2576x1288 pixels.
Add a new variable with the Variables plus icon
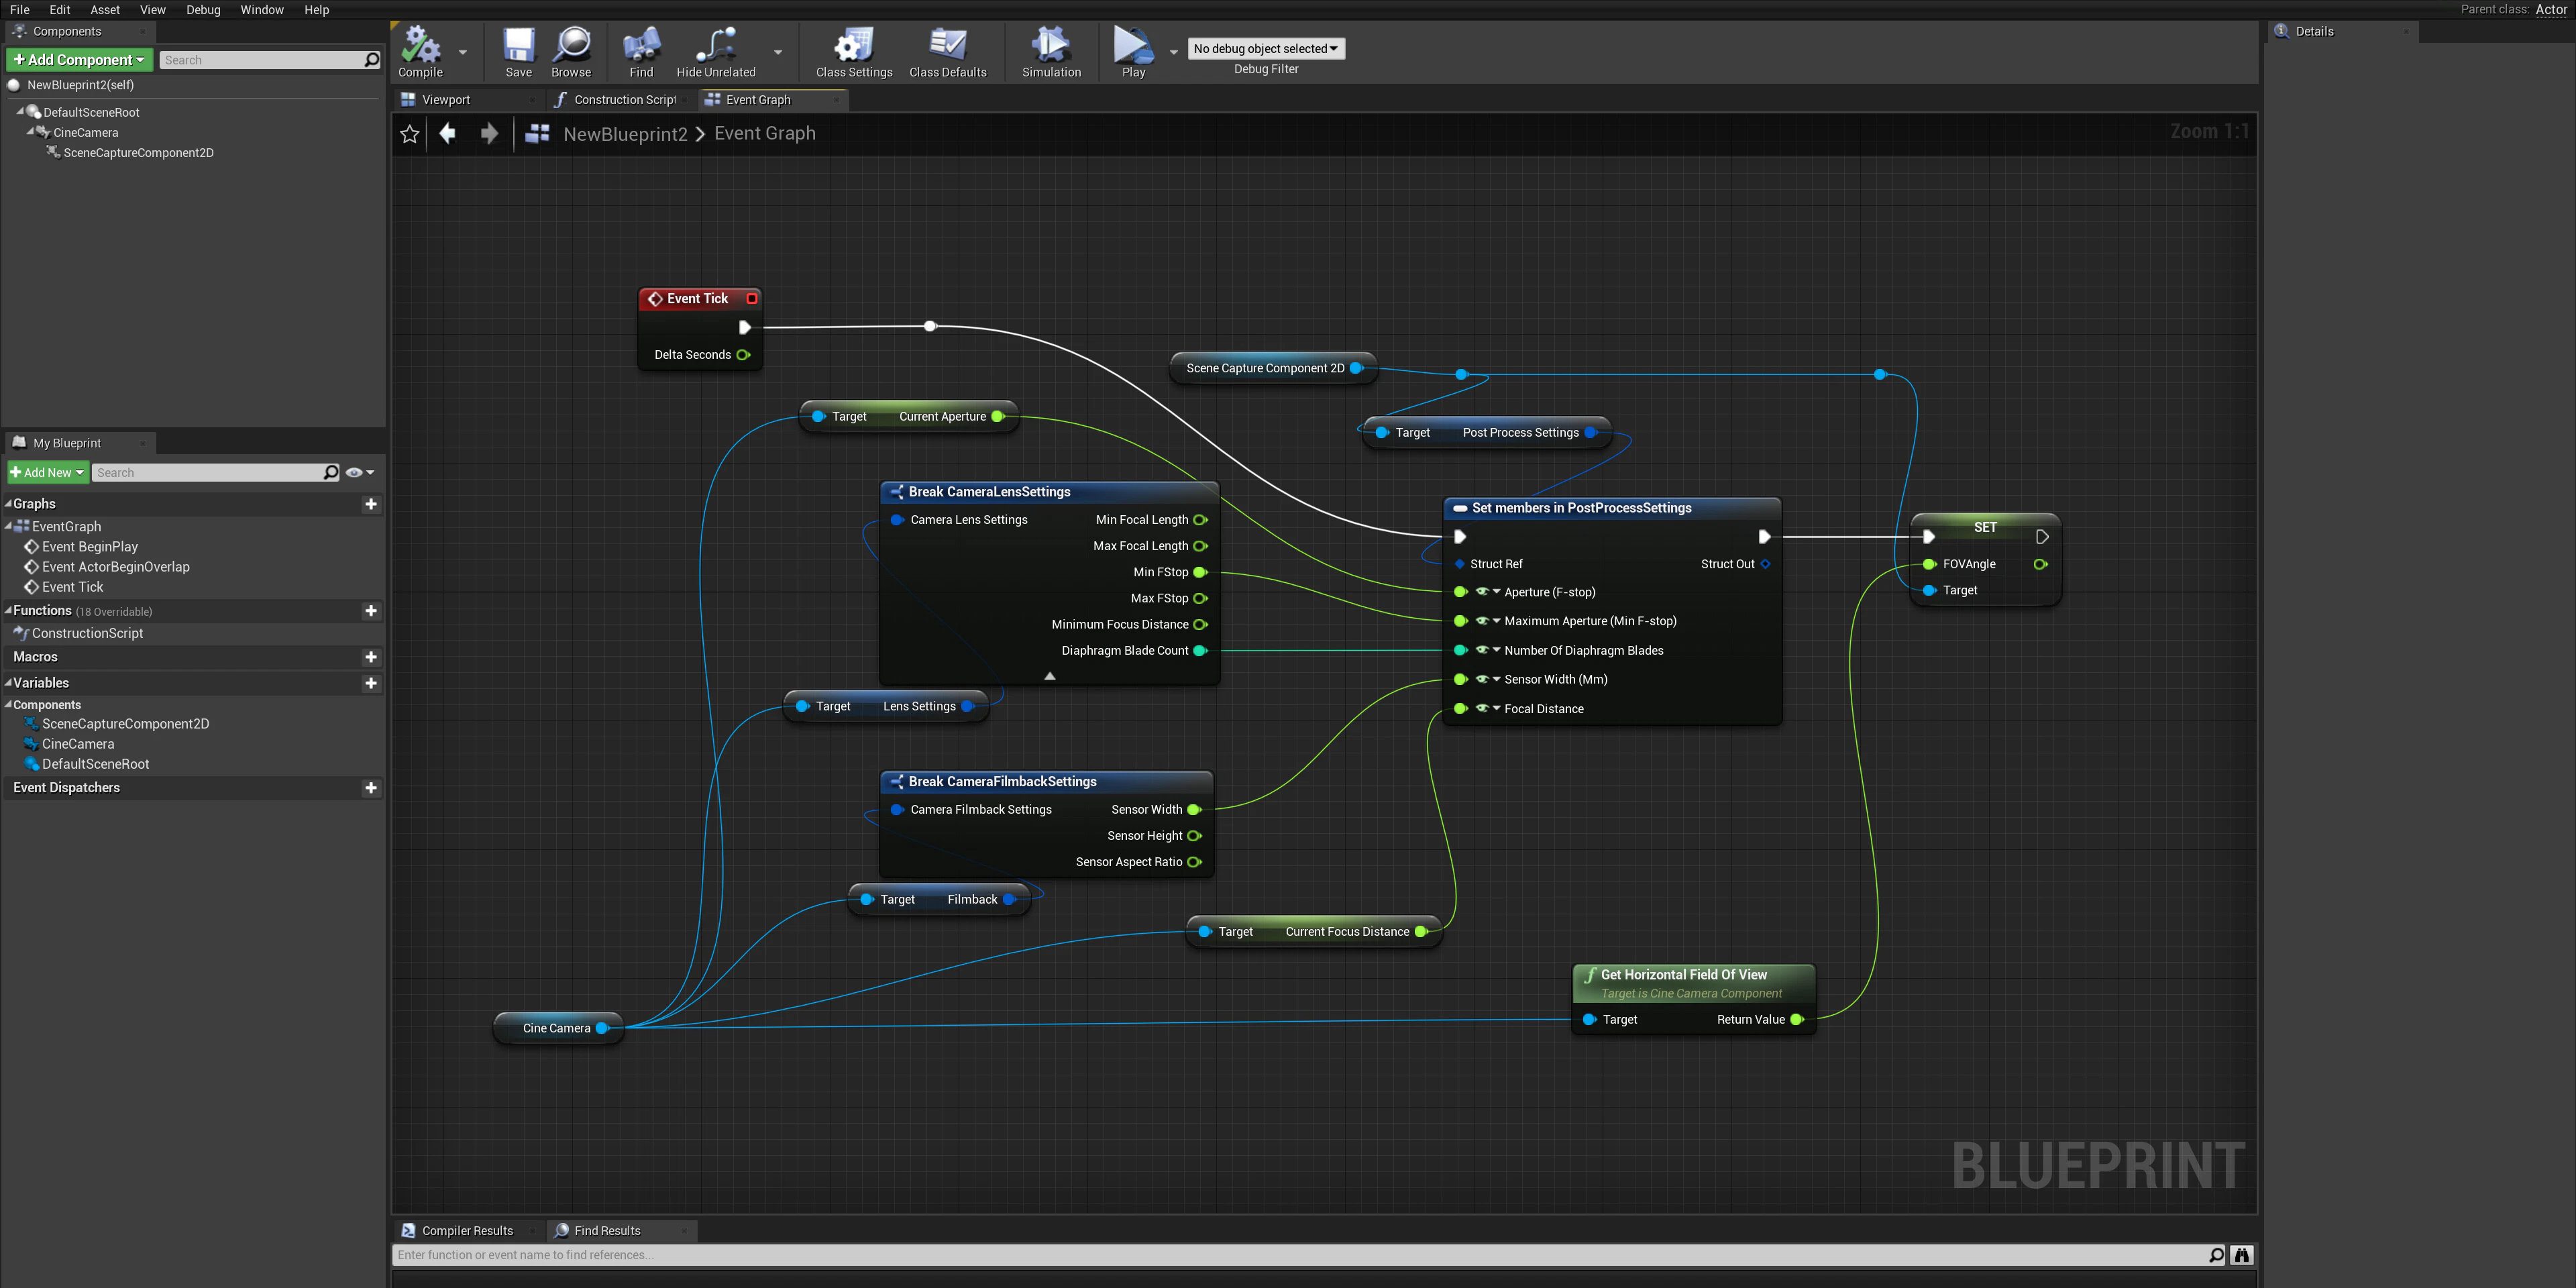pos(371,683)
